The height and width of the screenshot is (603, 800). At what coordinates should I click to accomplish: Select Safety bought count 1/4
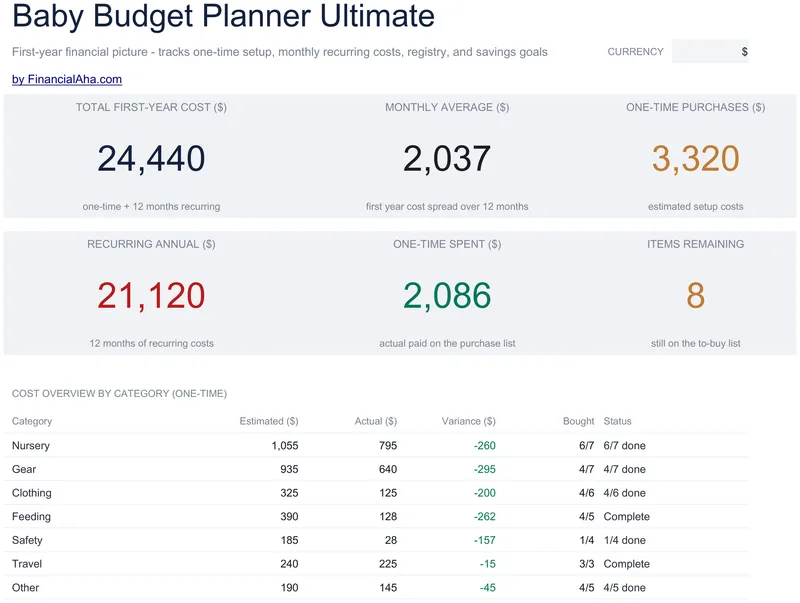point(587,540)
